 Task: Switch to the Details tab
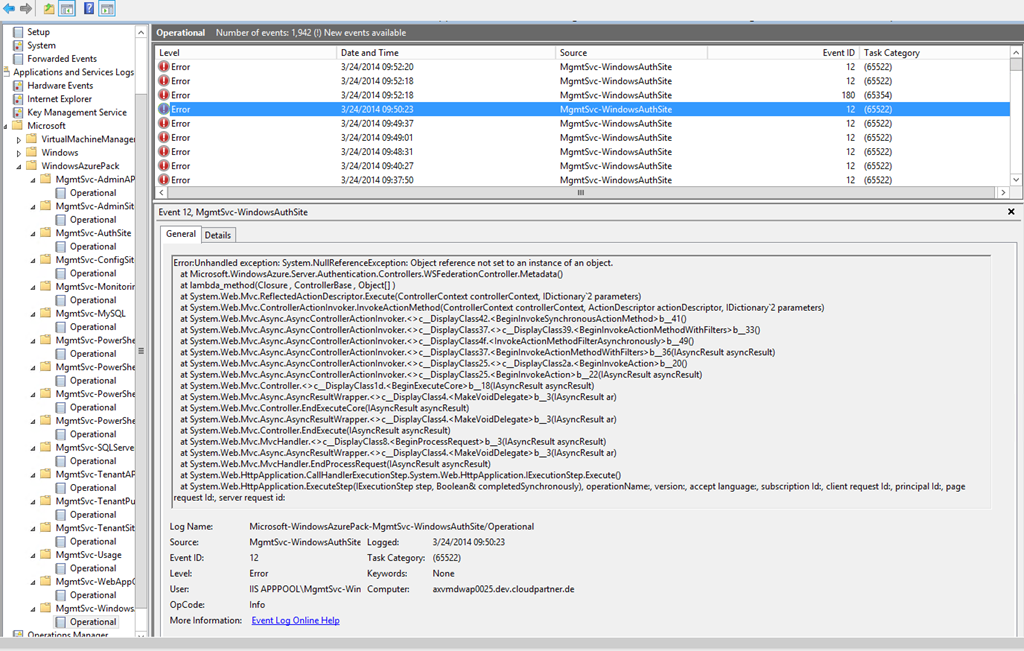click(x=218, y=235)
